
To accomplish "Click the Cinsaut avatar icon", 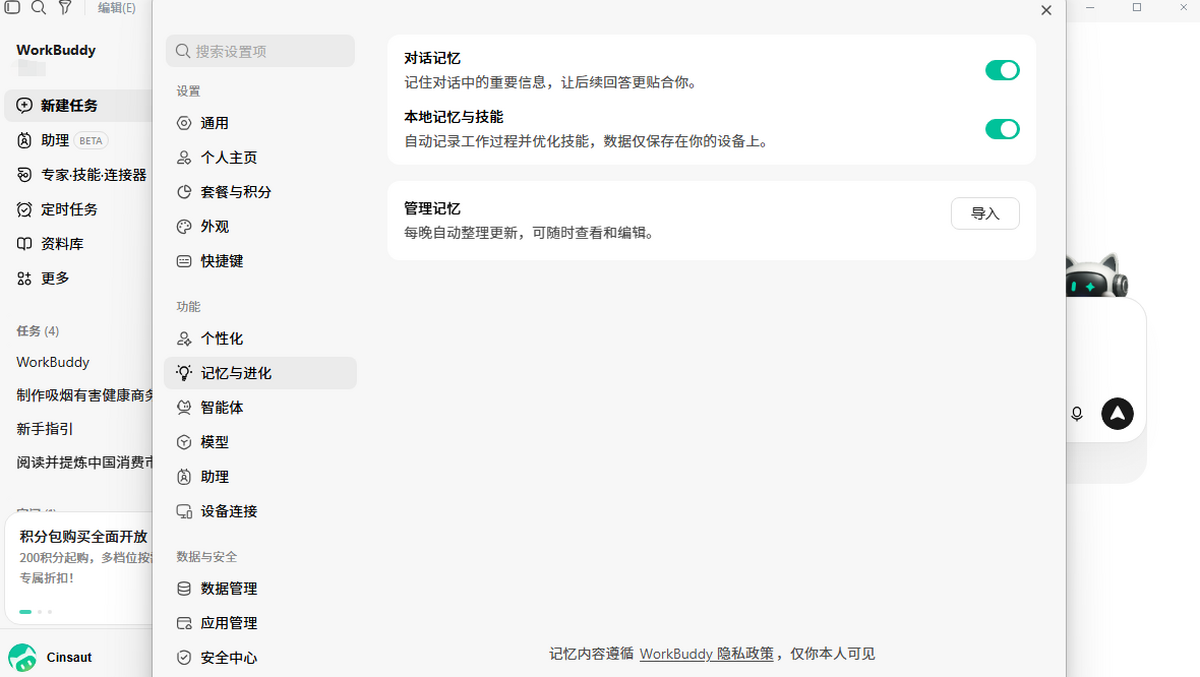I will coord(22,658).
